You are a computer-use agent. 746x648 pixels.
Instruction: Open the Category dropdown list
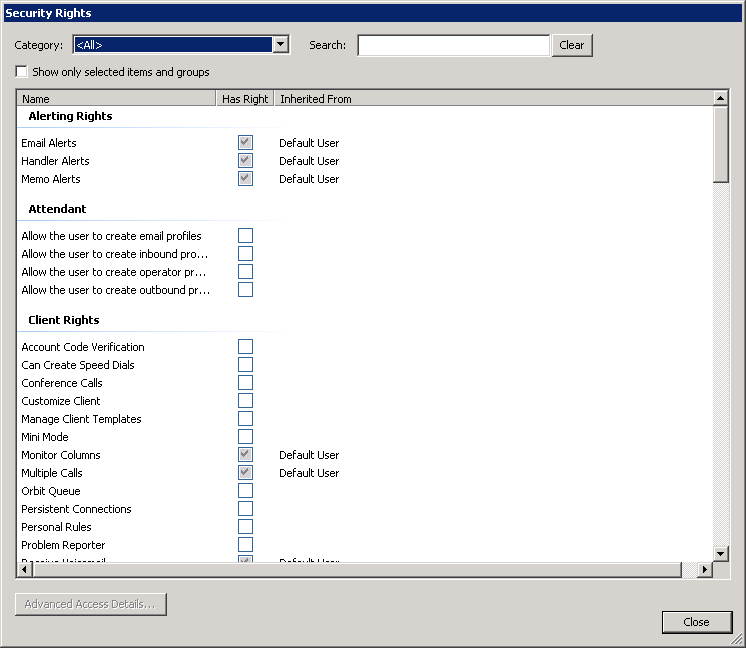point(281,45)
